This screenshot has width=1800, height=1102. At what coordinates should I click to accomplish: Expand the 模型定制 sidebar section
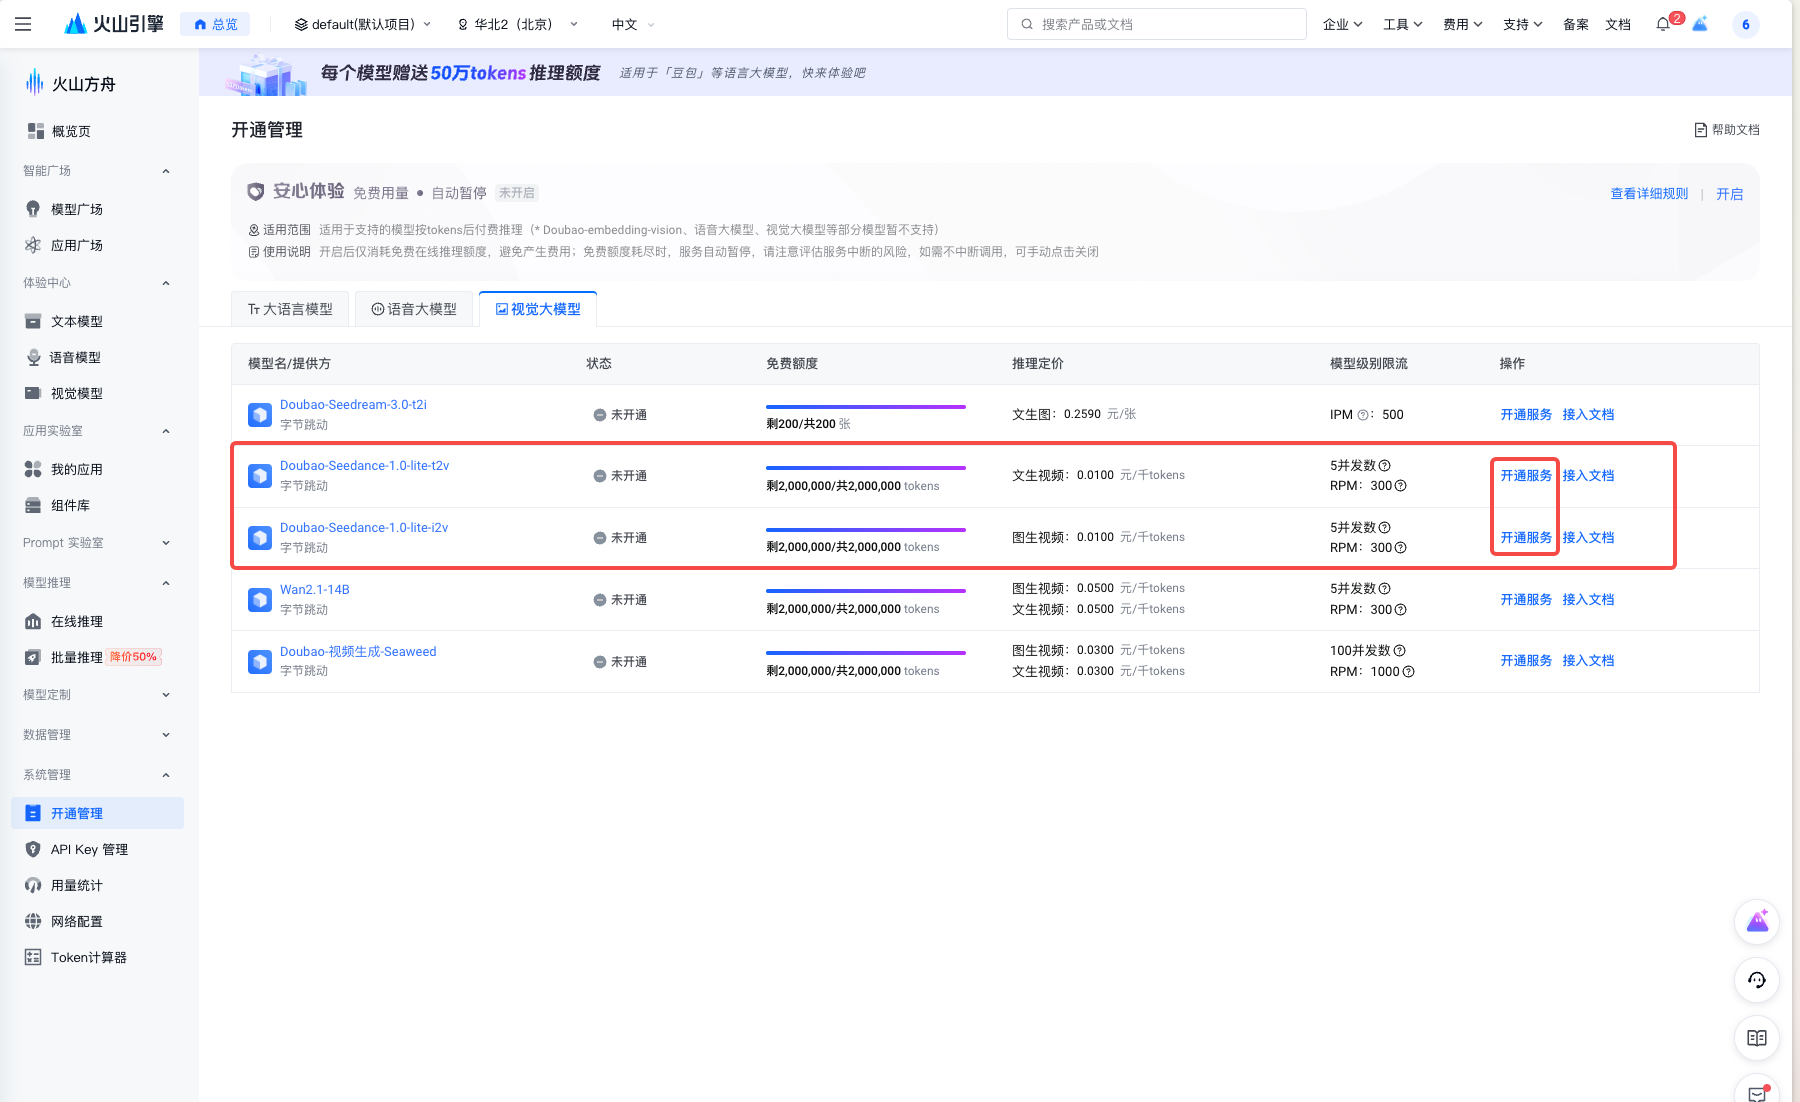point(166,695)
